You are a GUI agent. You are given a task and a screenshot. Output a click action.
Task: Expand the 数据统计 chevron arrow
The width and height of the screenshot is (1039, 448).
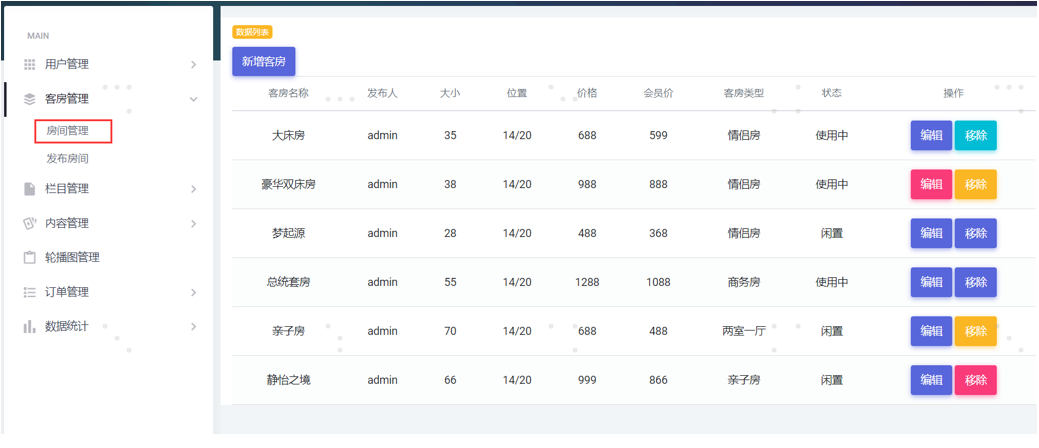tap(193, 327)
